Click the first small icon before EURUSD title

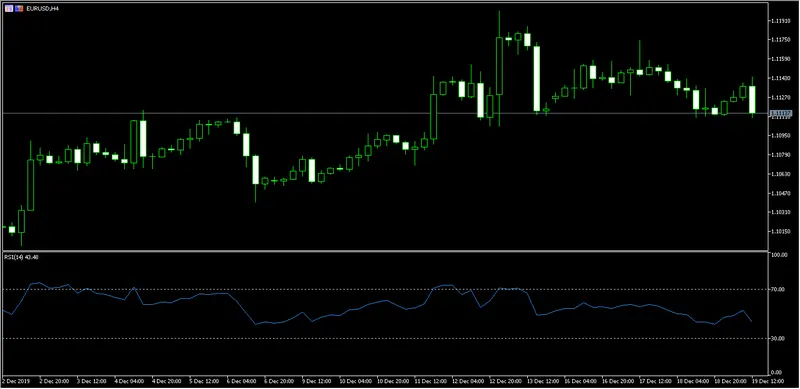click(x=9, y=9)
